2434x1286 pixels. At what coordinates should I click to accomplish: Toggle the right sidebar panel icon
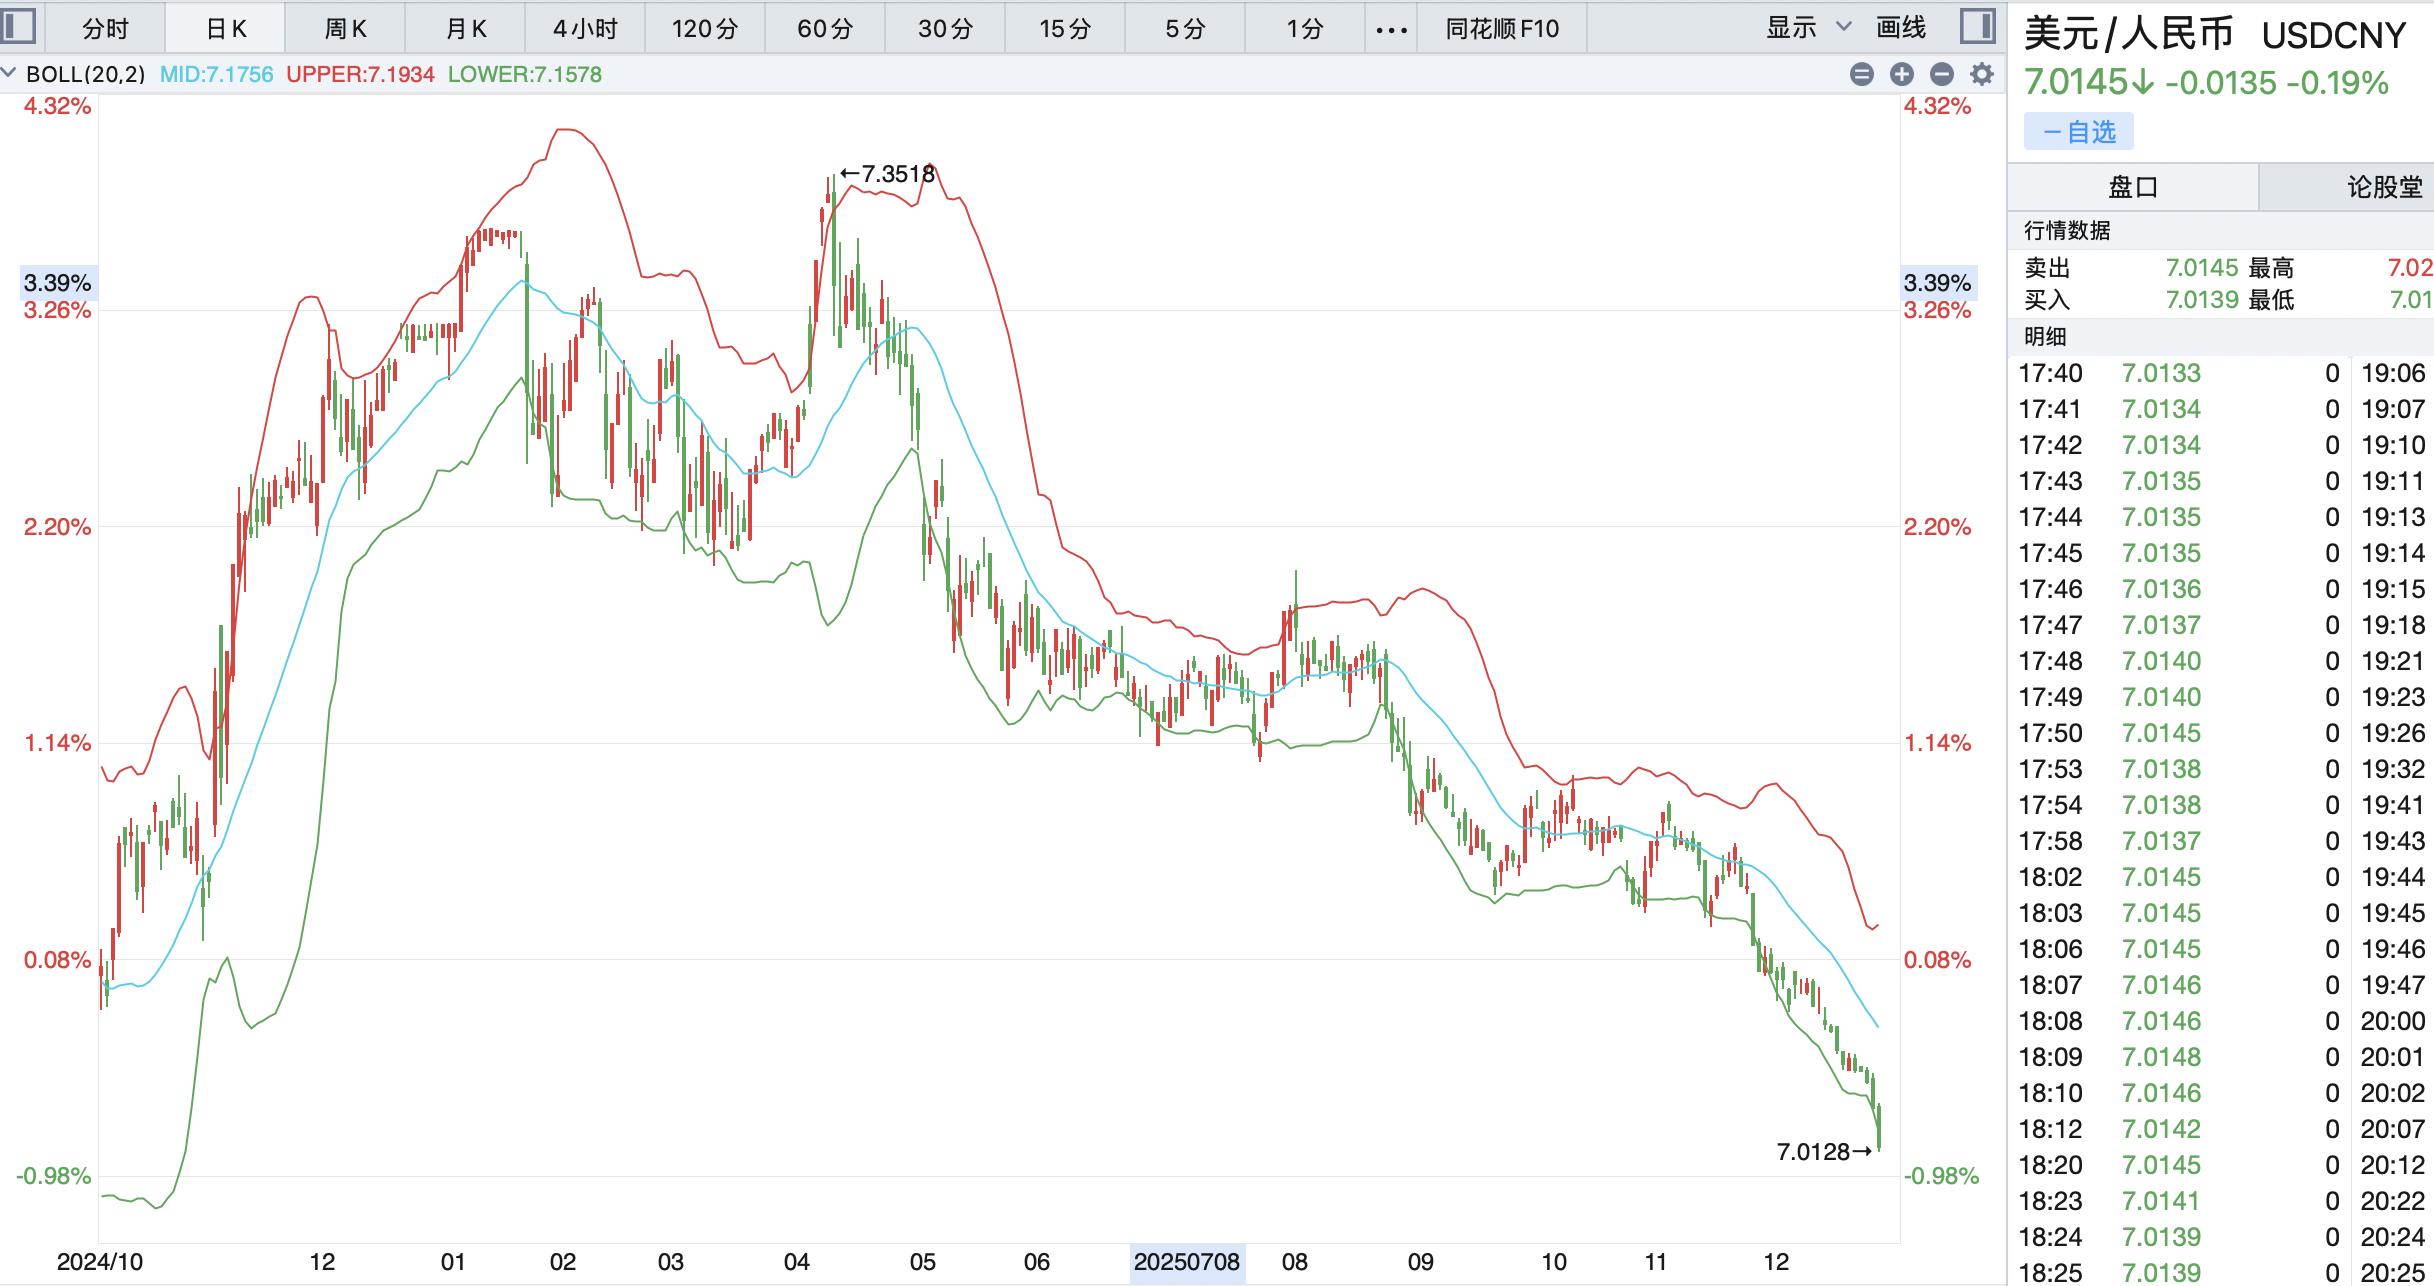[1977, 26]
